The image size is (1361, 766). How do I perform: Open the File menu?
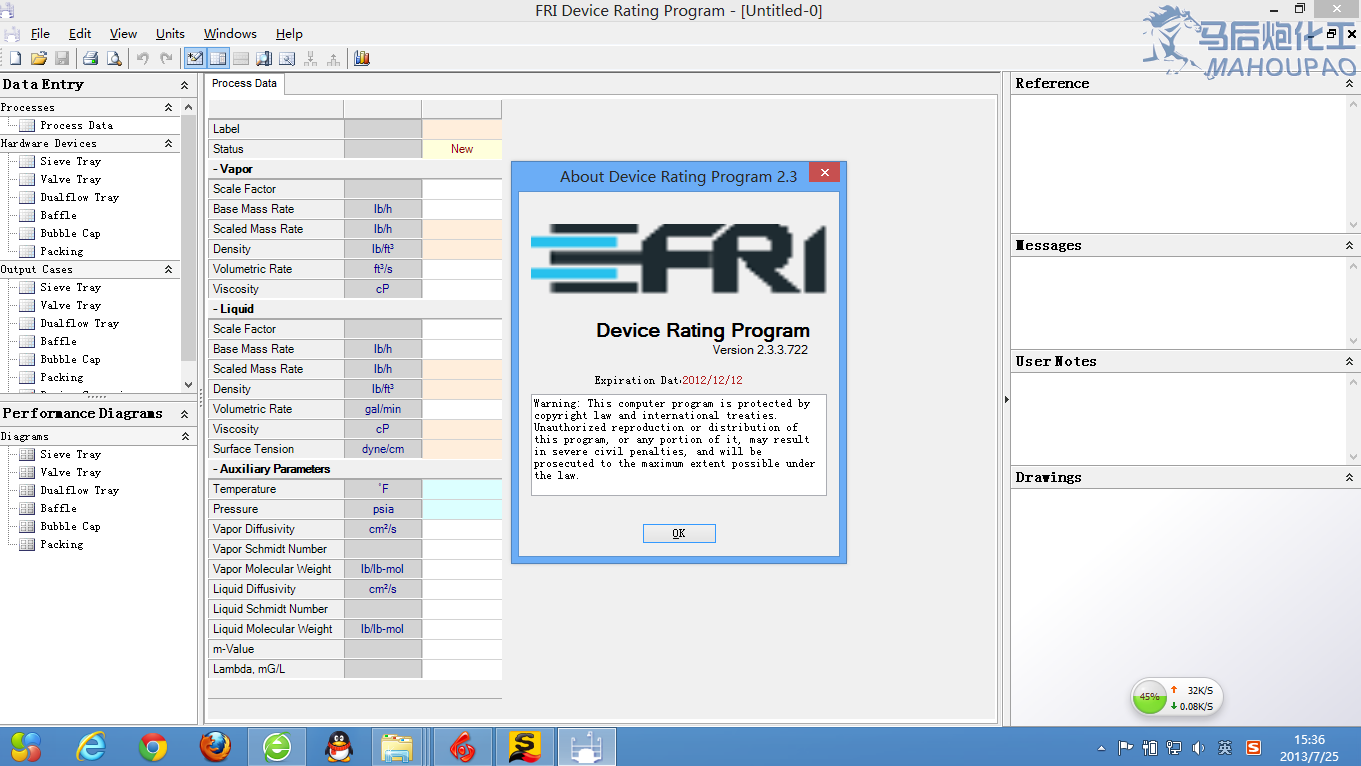pos(40,34)
